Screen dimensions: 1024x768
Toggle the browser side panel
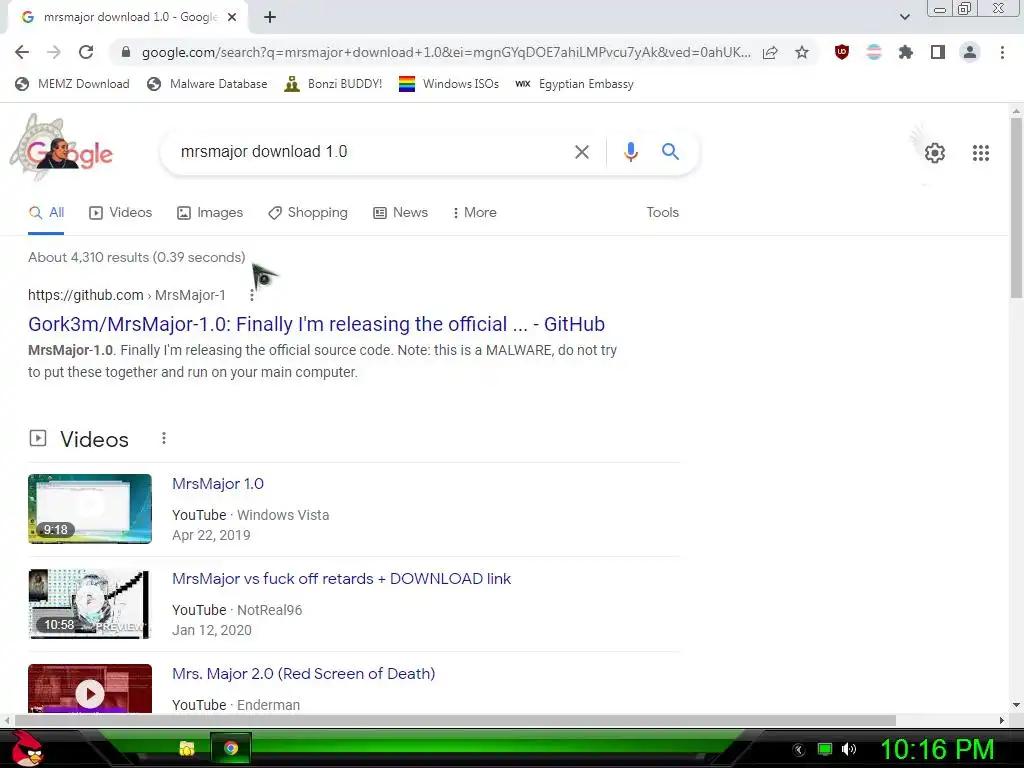point(938,52)
